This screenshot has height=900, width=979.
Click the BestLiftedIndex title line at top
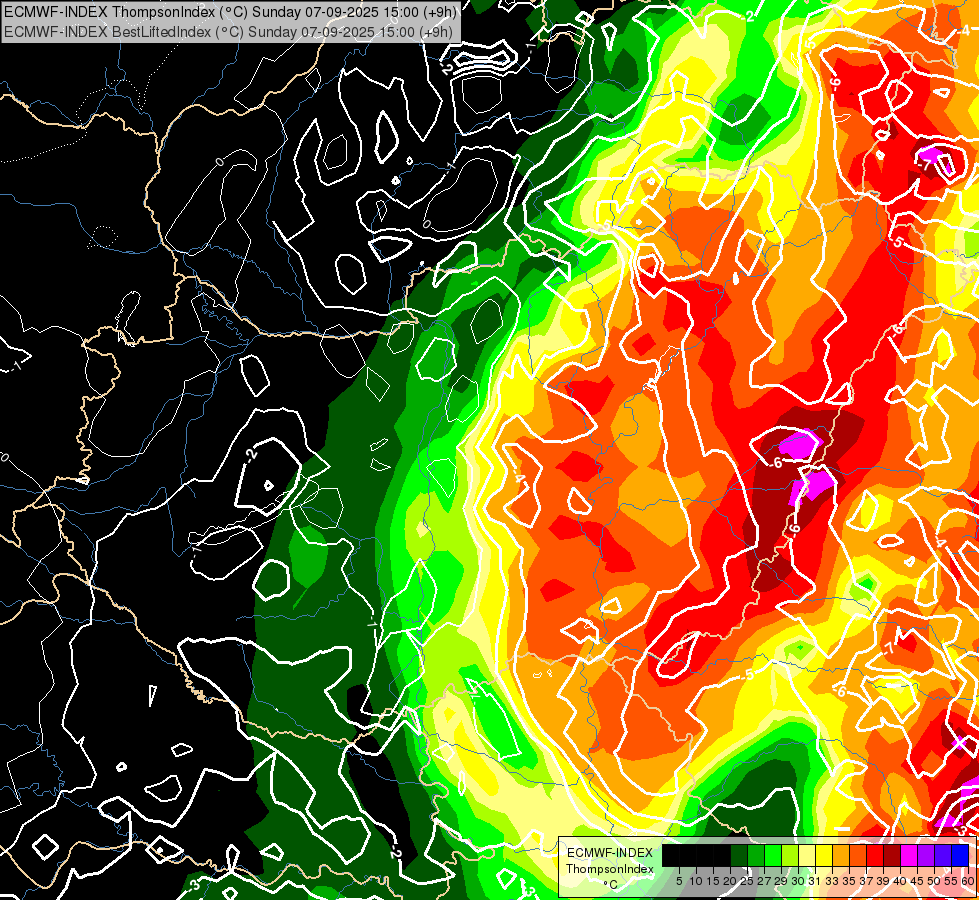(x=228, y=32)
